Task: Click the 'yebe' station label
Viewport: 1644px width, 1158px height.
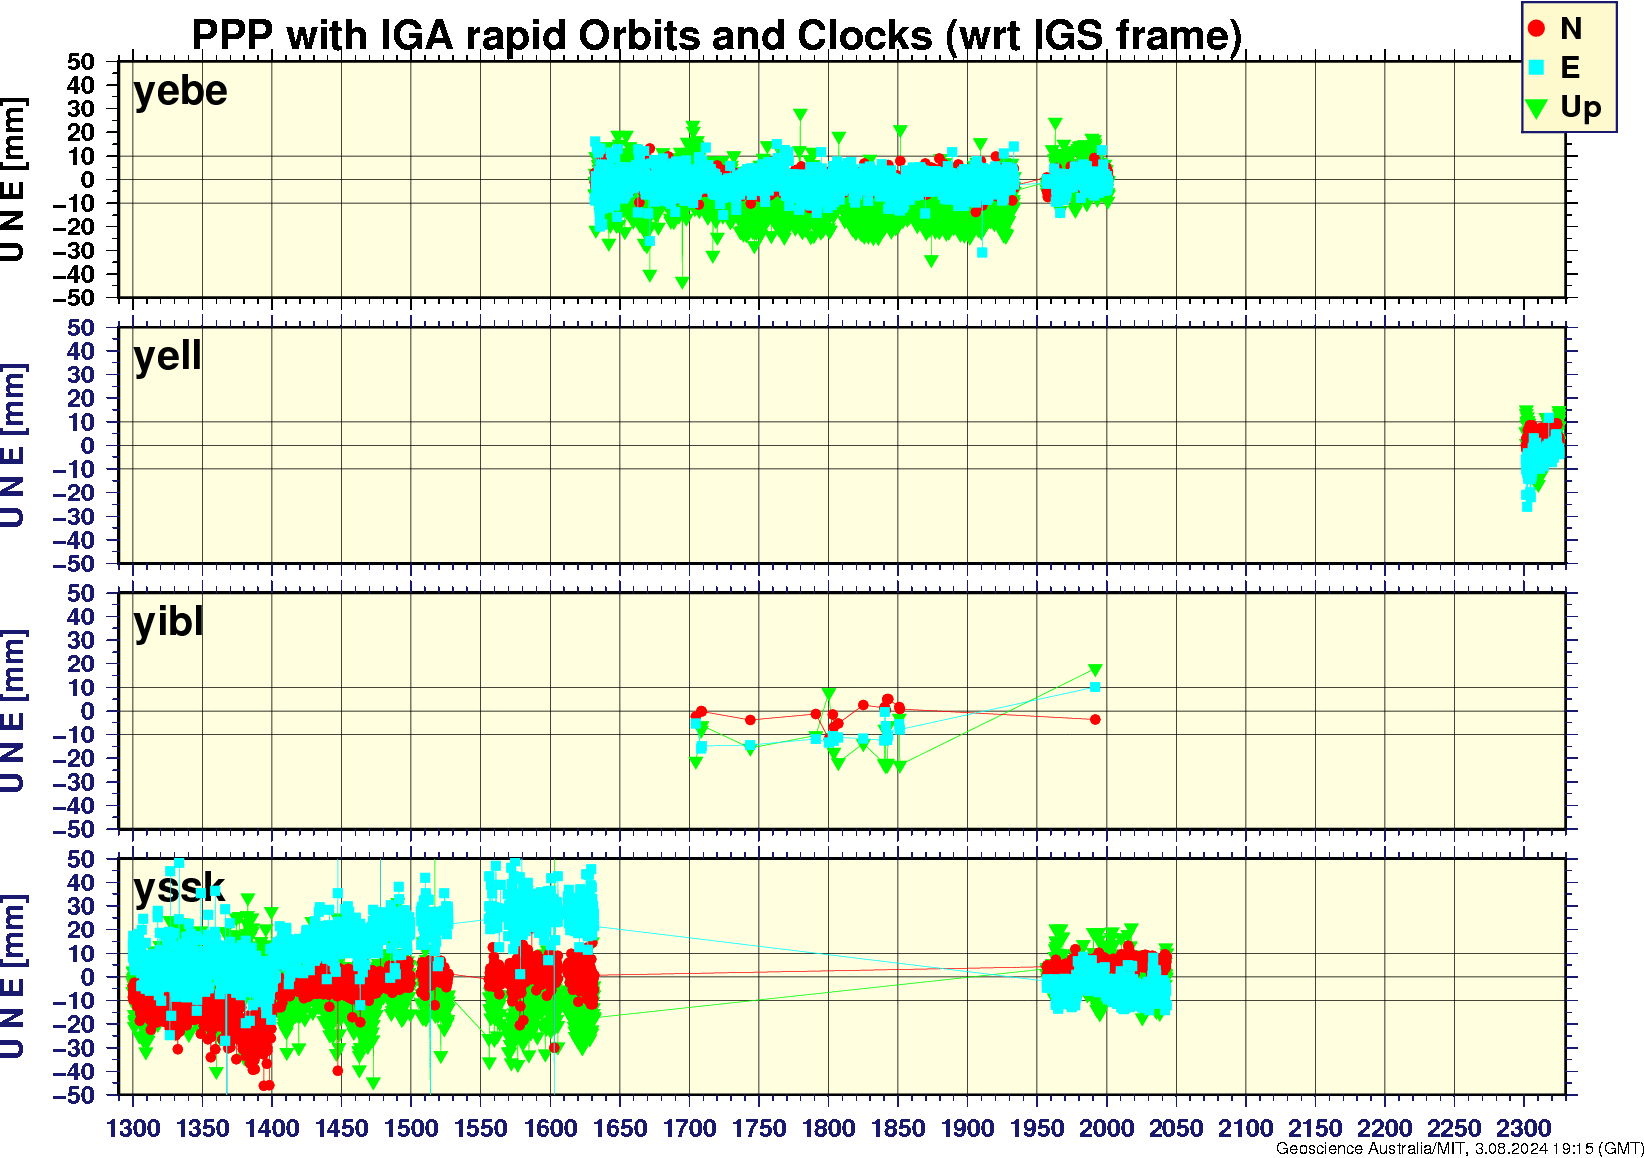Action: (181, 91)
